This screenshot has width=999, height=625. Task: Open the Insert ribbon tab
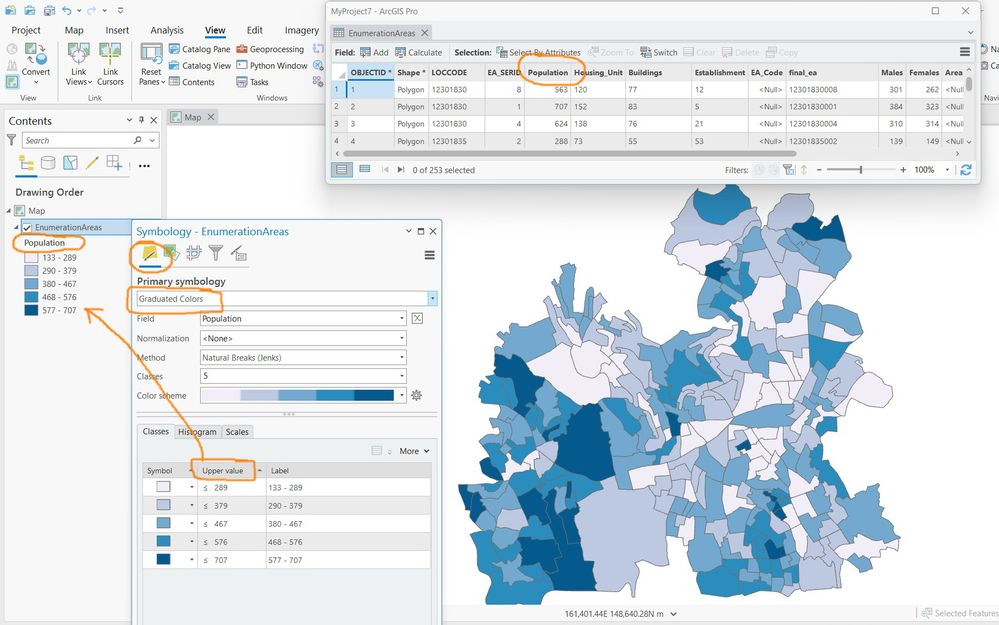117,30
